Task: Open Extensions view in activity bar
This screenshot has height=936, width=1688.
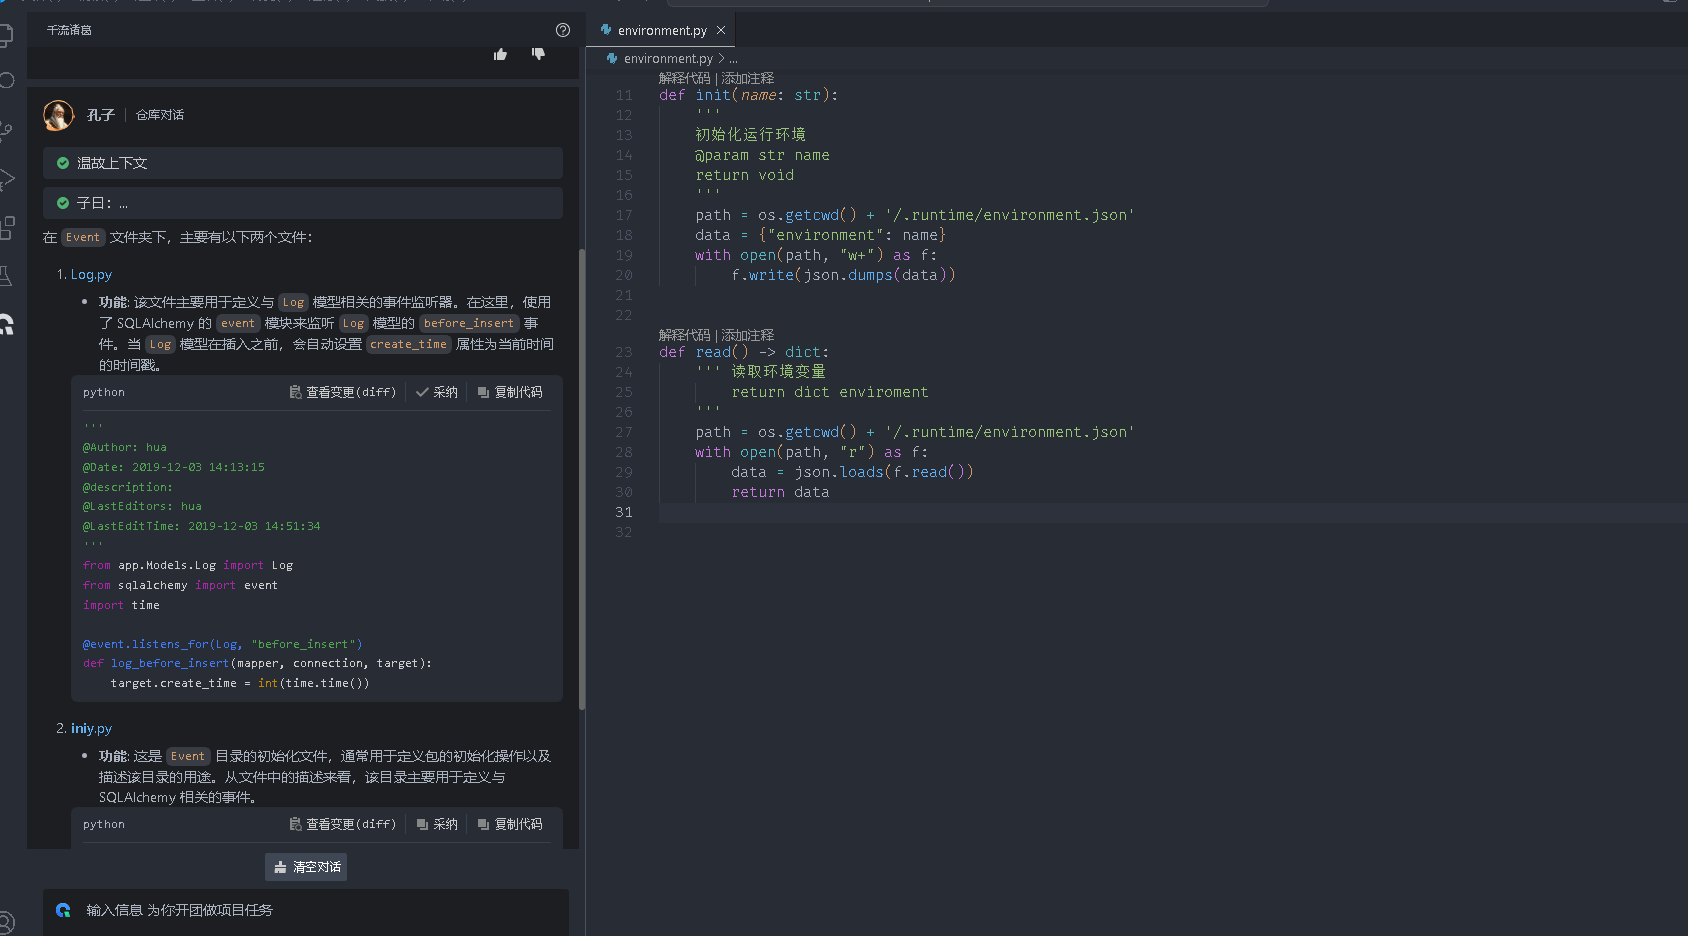Action: click(x=6, y=228)
